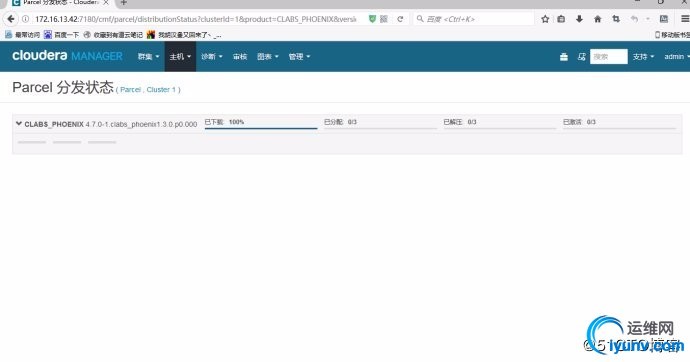690x362 pixels.
Task: Click the Cloudera search input field
Action: (x=609, y=57)
